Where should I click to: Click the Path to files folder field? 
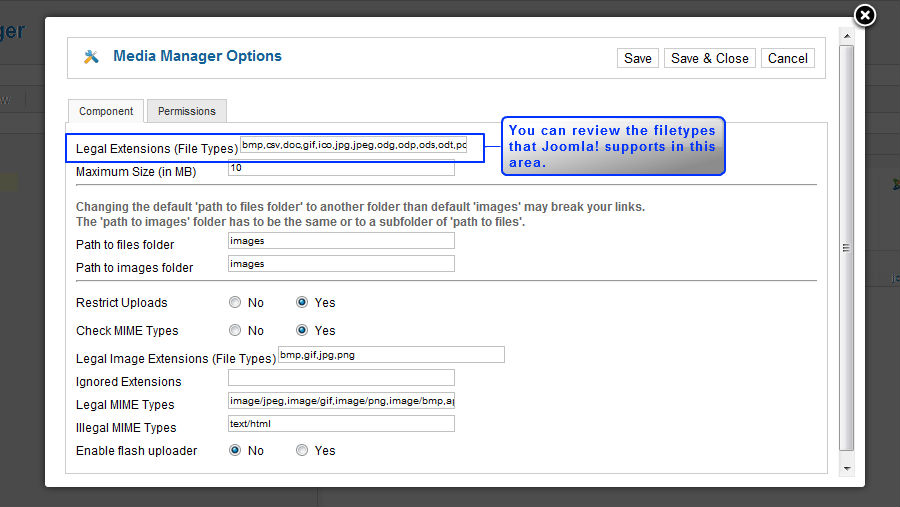pos(341,241)
